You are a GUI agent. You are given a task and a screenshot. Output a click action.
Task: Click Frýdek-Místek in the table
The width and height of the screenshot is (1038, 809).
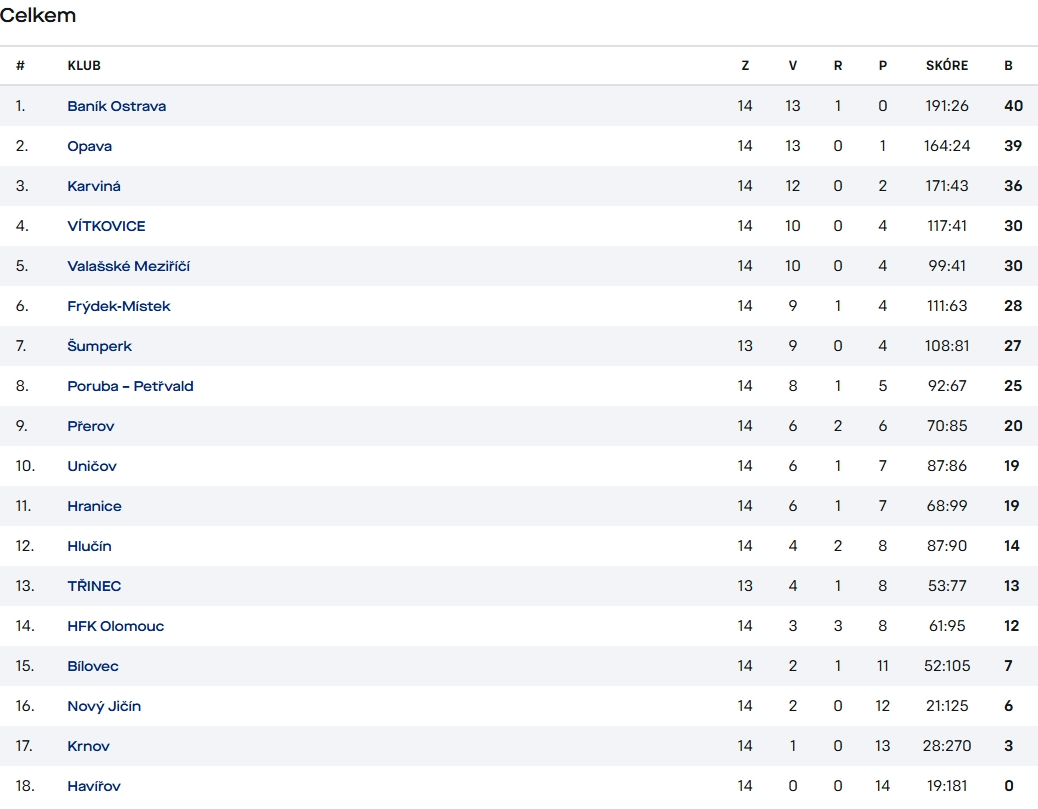point(118,306)
